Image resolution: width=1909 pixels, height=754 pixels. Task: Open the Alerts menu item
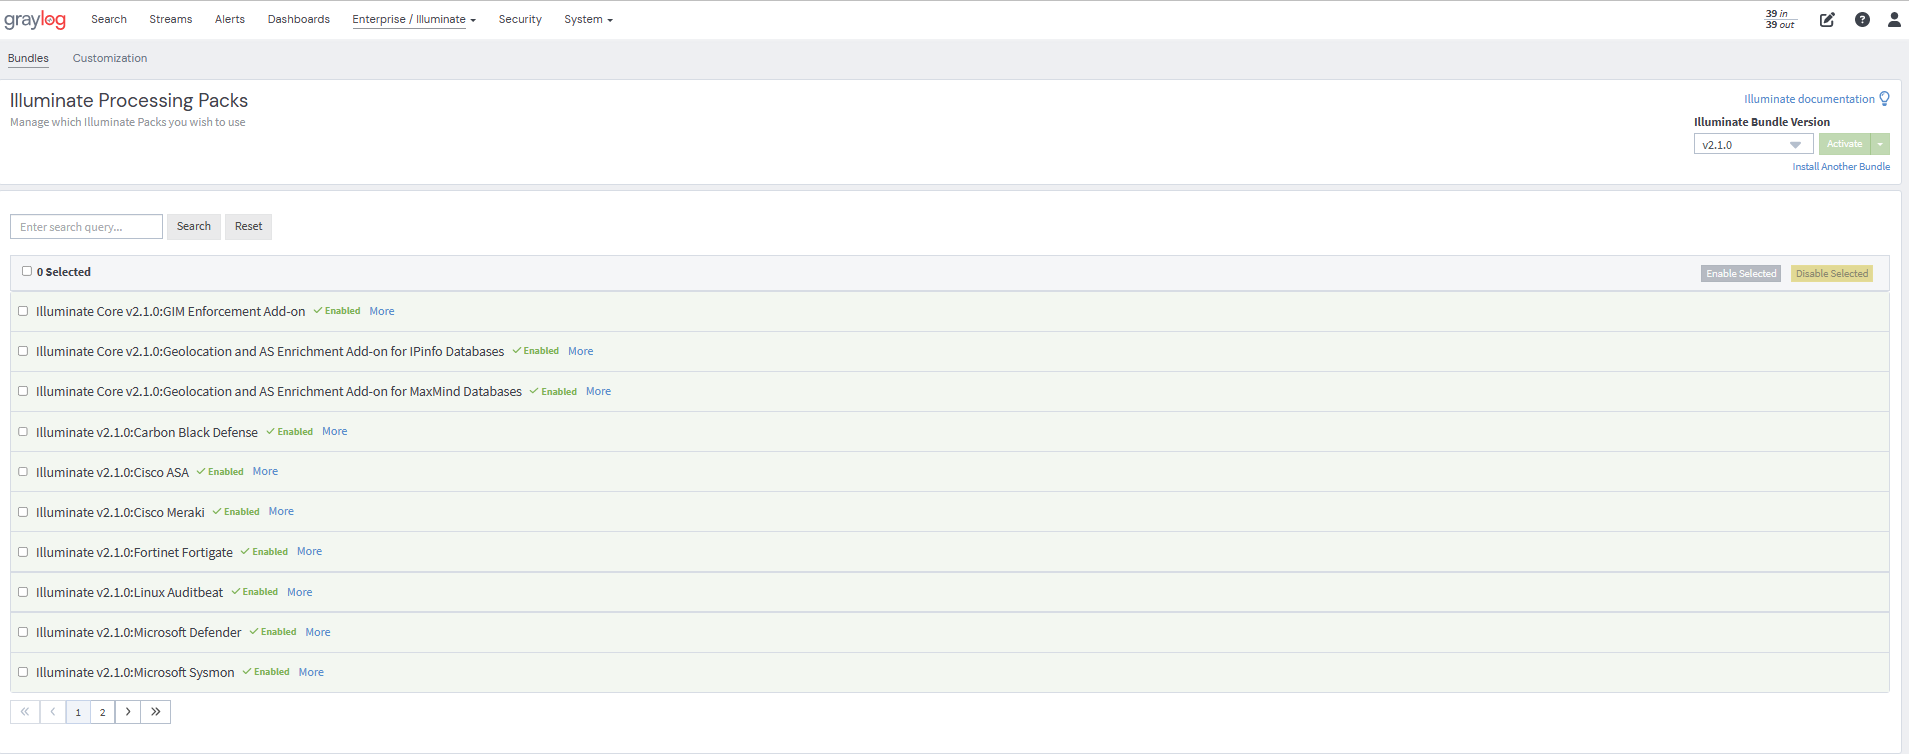coord(230,19)
